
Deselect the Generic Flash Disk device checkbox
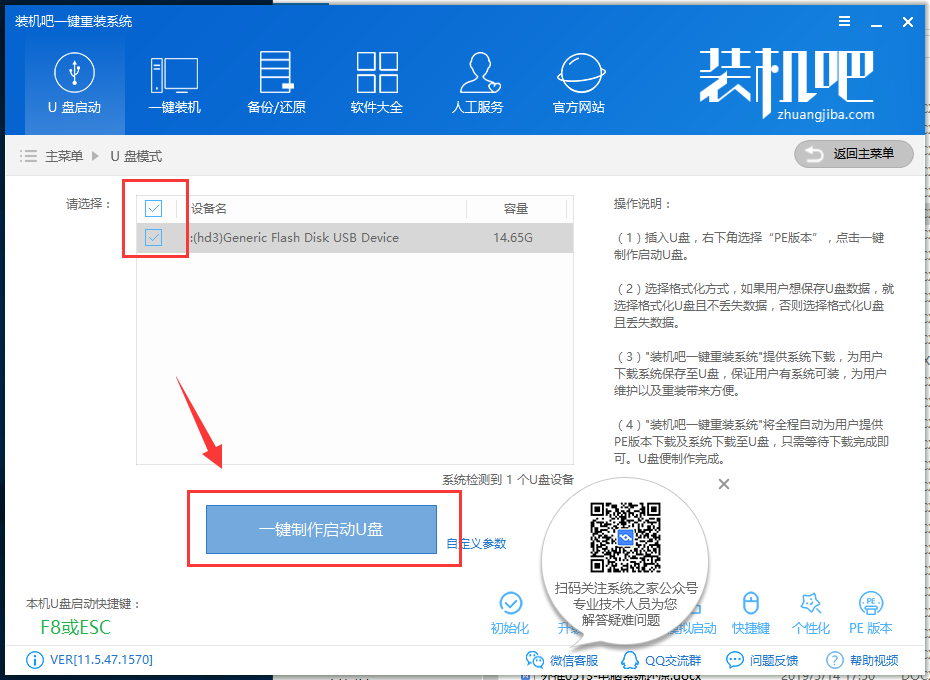click(154, 238)
